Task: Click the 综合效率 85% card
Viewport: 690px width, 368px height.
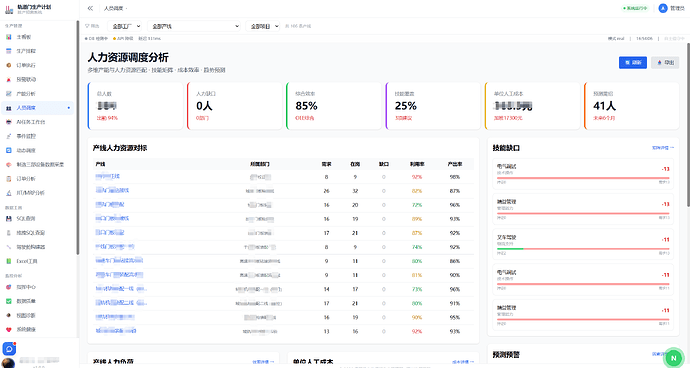Action: tap(334, 106)
